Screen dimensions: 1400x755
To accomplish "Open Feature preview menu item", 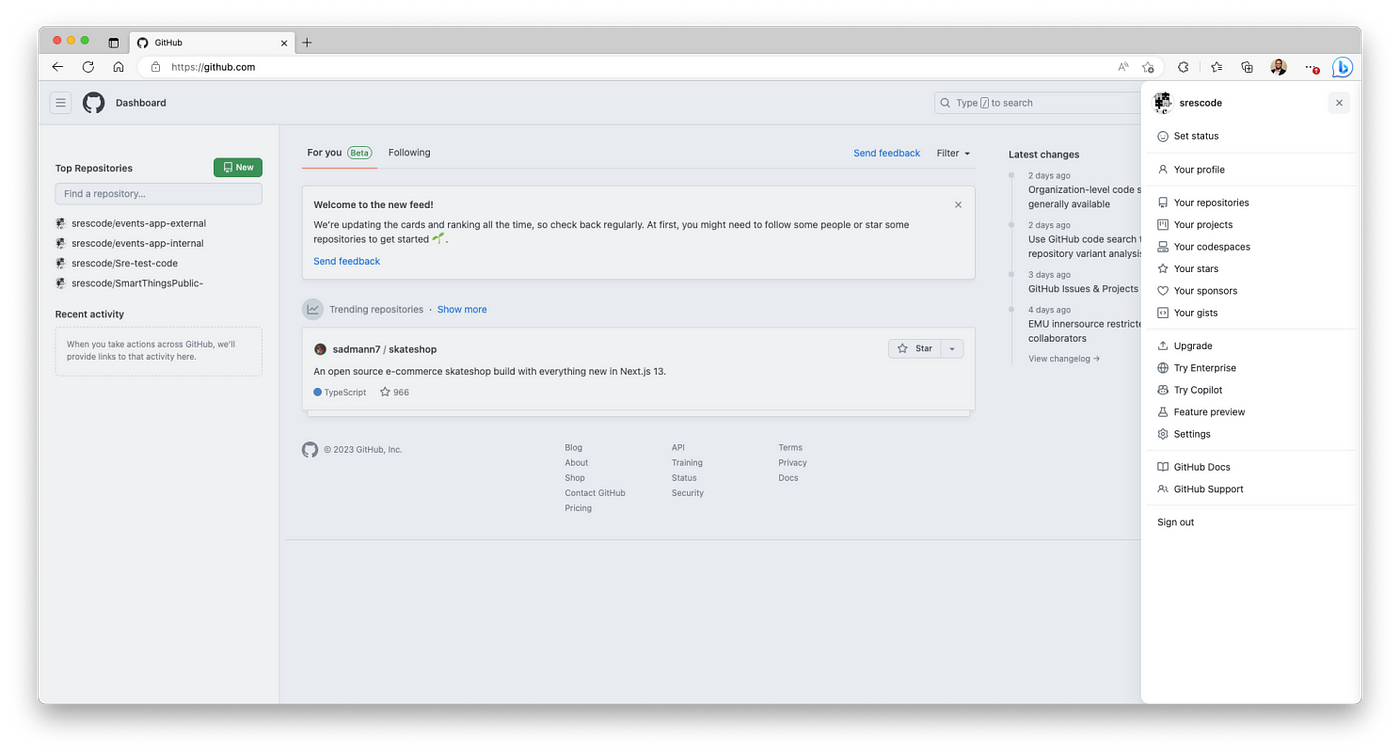I will 1248,412.
